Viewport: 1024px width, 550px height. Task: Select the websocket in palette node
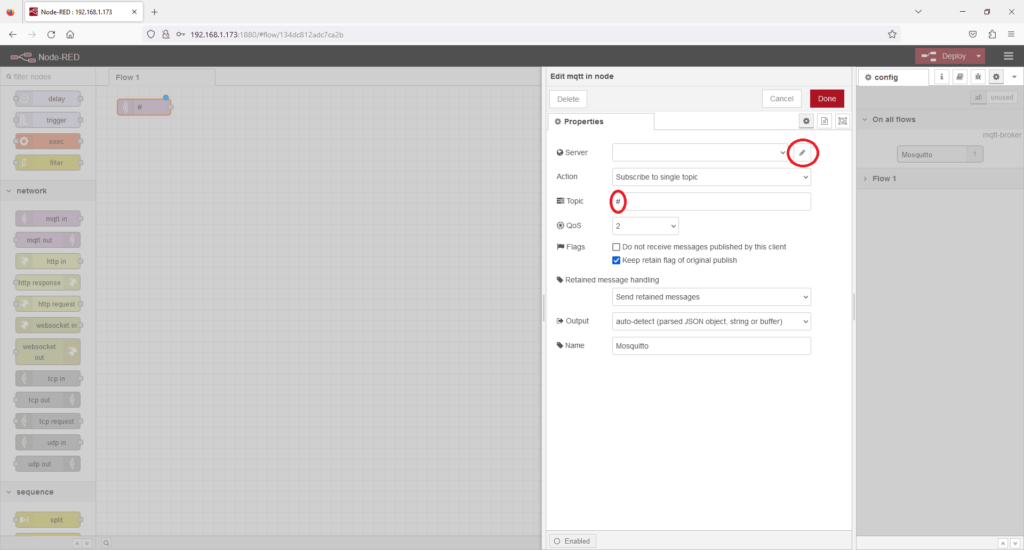tap(49, 325)
